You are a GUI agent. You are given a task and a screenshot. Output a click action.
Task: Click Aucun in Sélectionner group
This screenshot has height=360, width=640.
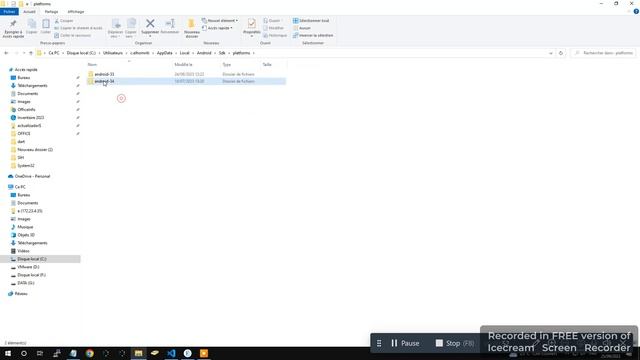click(302, 28)
